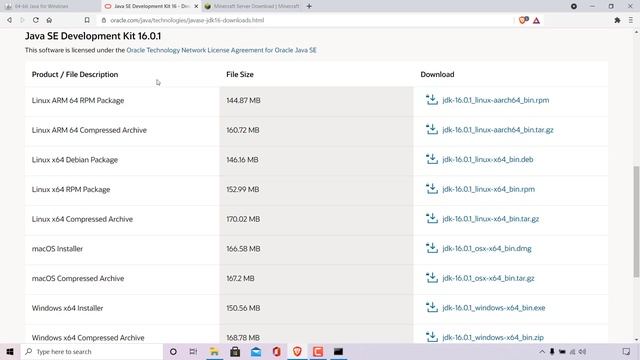Open the notification center icon
The height and width of the screenshot is (360, 640).
(626, 351)
